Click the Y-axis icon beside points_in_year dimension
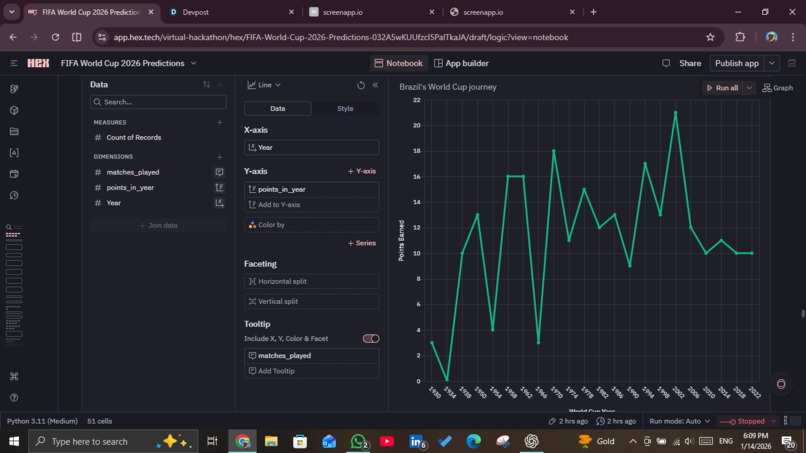 point(219,188)
